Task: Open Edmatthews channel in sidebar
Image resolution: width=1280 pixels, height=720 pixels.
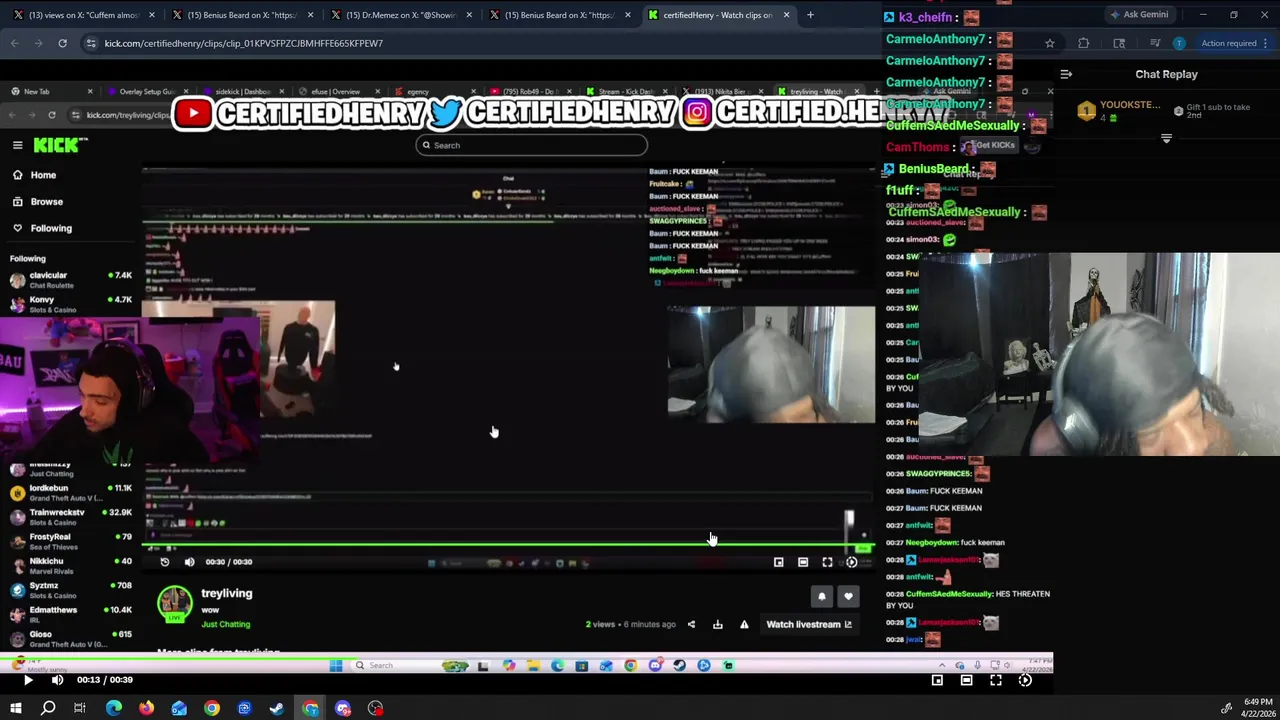Action: click(70, 614)
